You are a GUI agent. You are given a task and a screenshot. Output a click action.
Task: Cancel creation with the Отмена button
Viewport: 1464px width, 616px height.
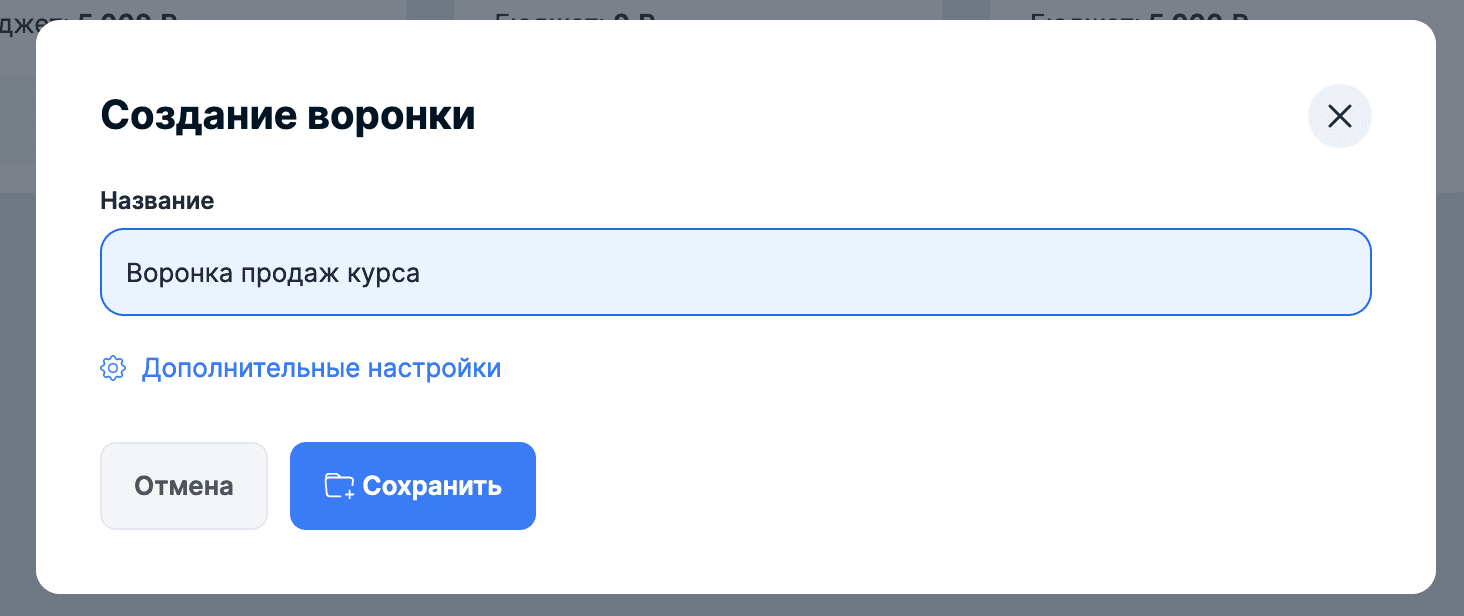[x=183, y=486]
